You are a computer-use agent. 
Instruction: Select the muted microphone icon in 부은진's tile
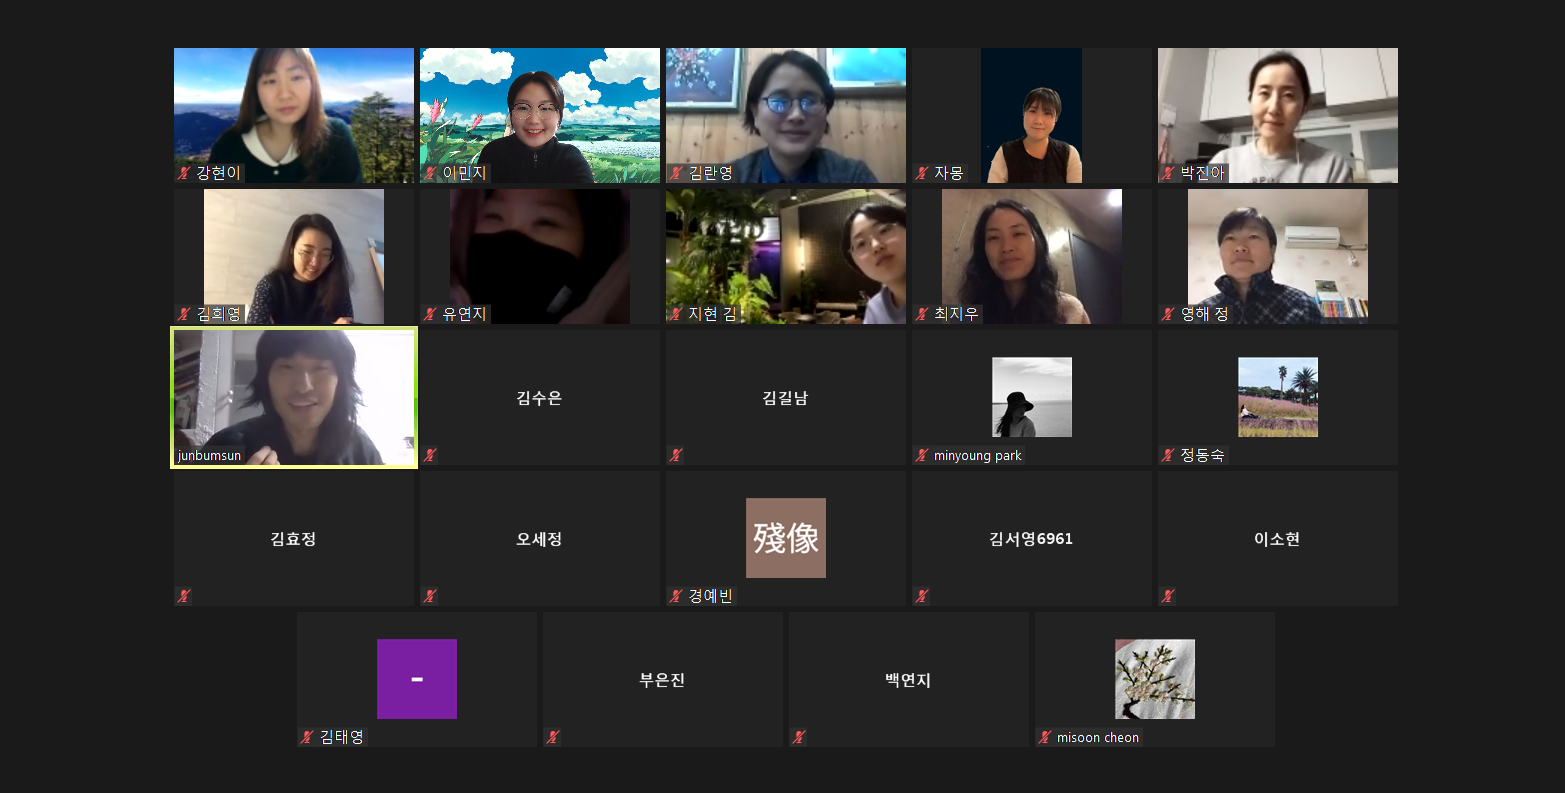click(553, 737)
